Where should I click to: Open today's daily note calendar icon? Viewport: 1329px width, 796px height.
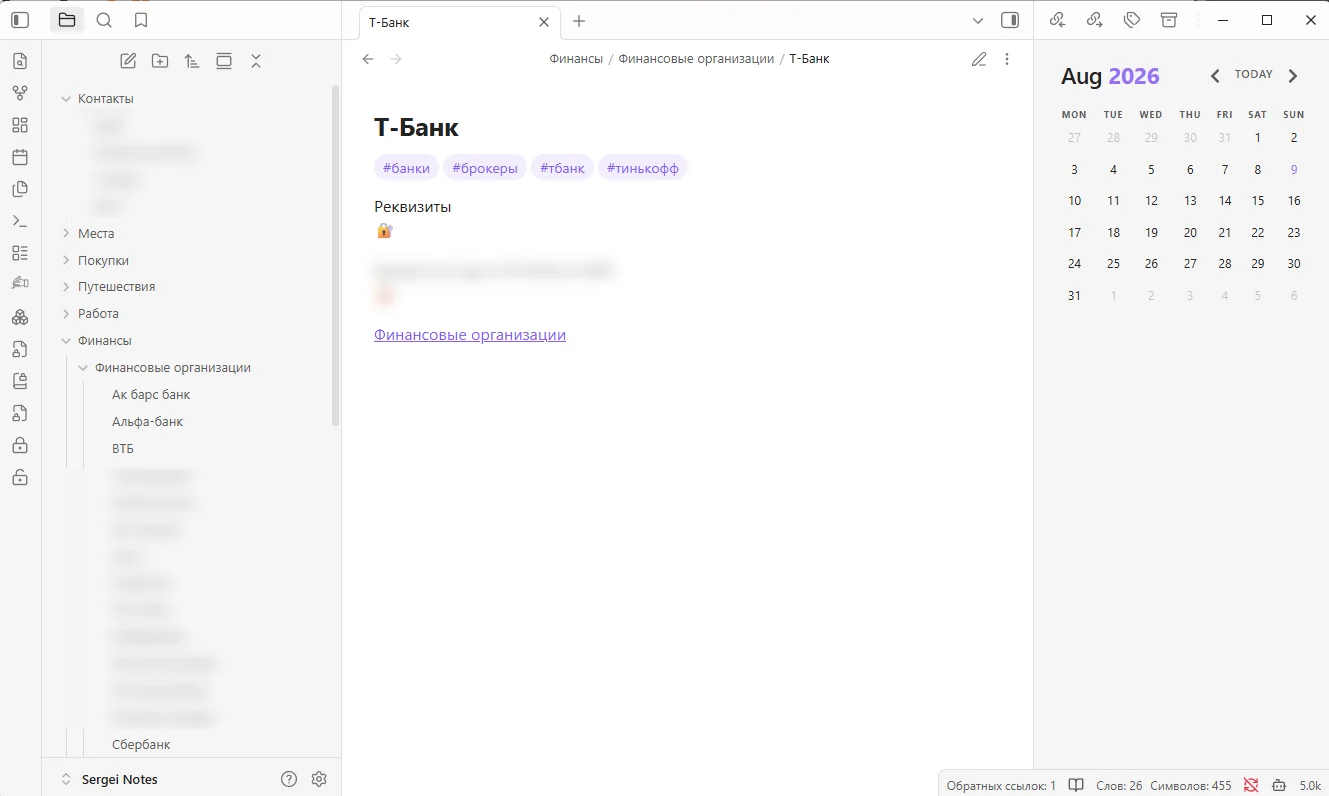point(20,157)
